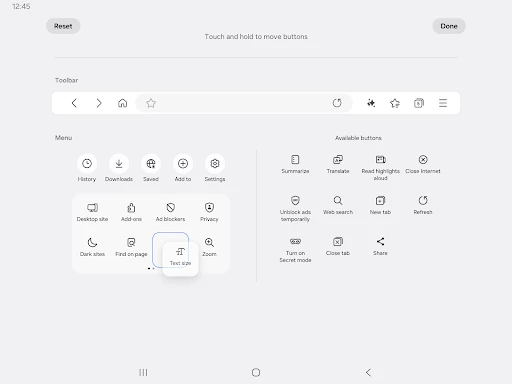
Task: Tap the Dark sites menu icon
Action: [x=92, y=243]
